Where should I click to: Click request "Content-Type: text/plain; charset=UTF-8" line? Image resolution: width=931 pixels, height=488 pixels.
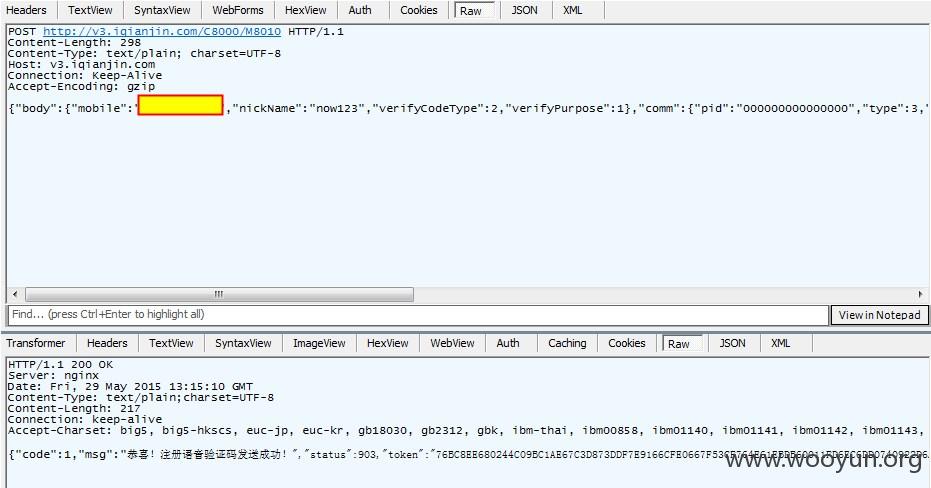[144, 53]
